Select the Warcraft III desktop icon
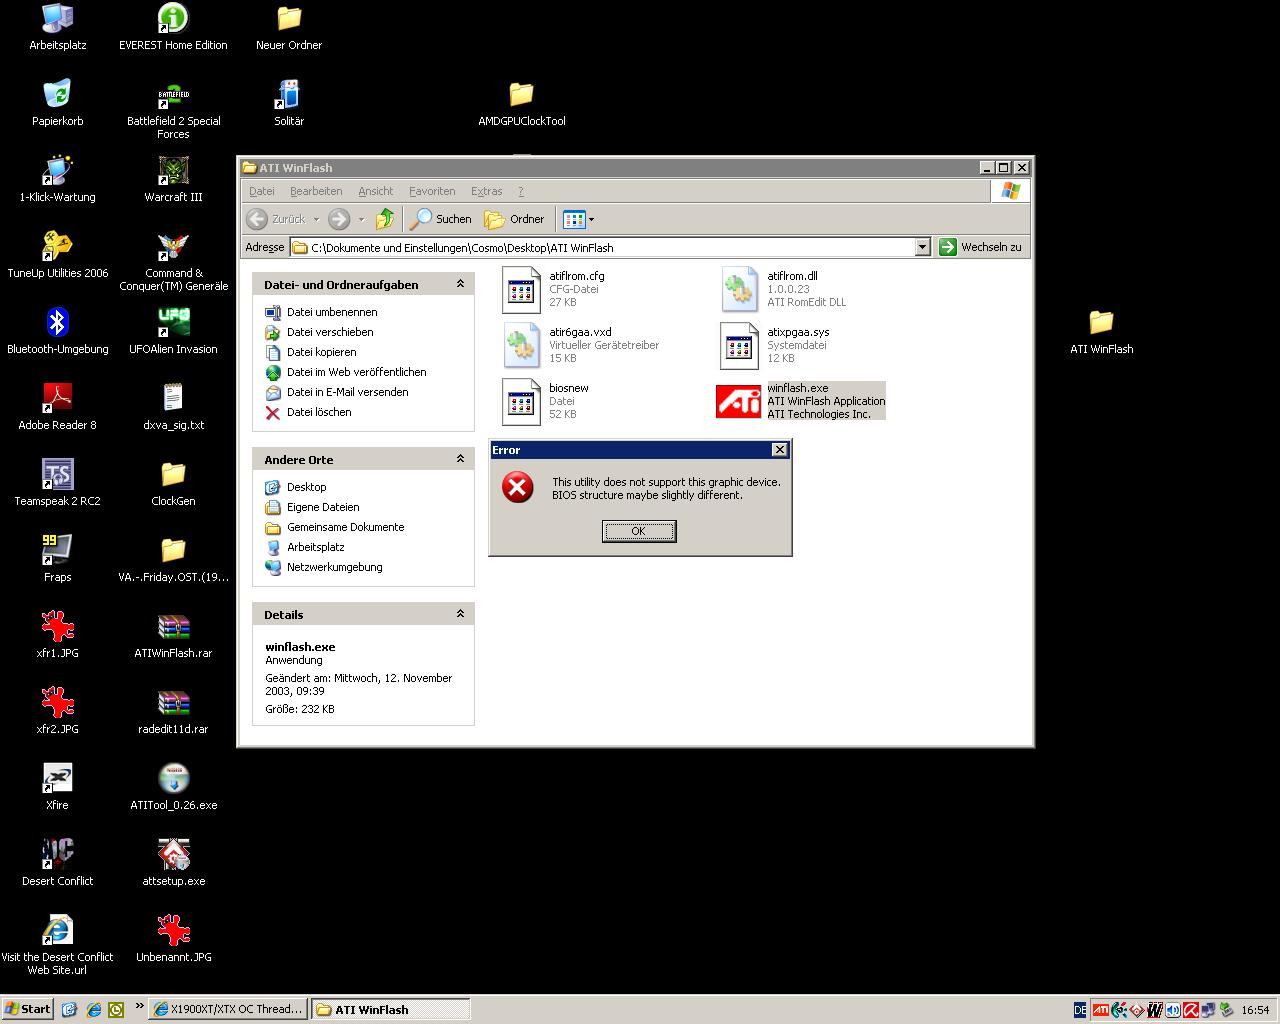The image size is (1280, 1024). (x=173, y=171)
